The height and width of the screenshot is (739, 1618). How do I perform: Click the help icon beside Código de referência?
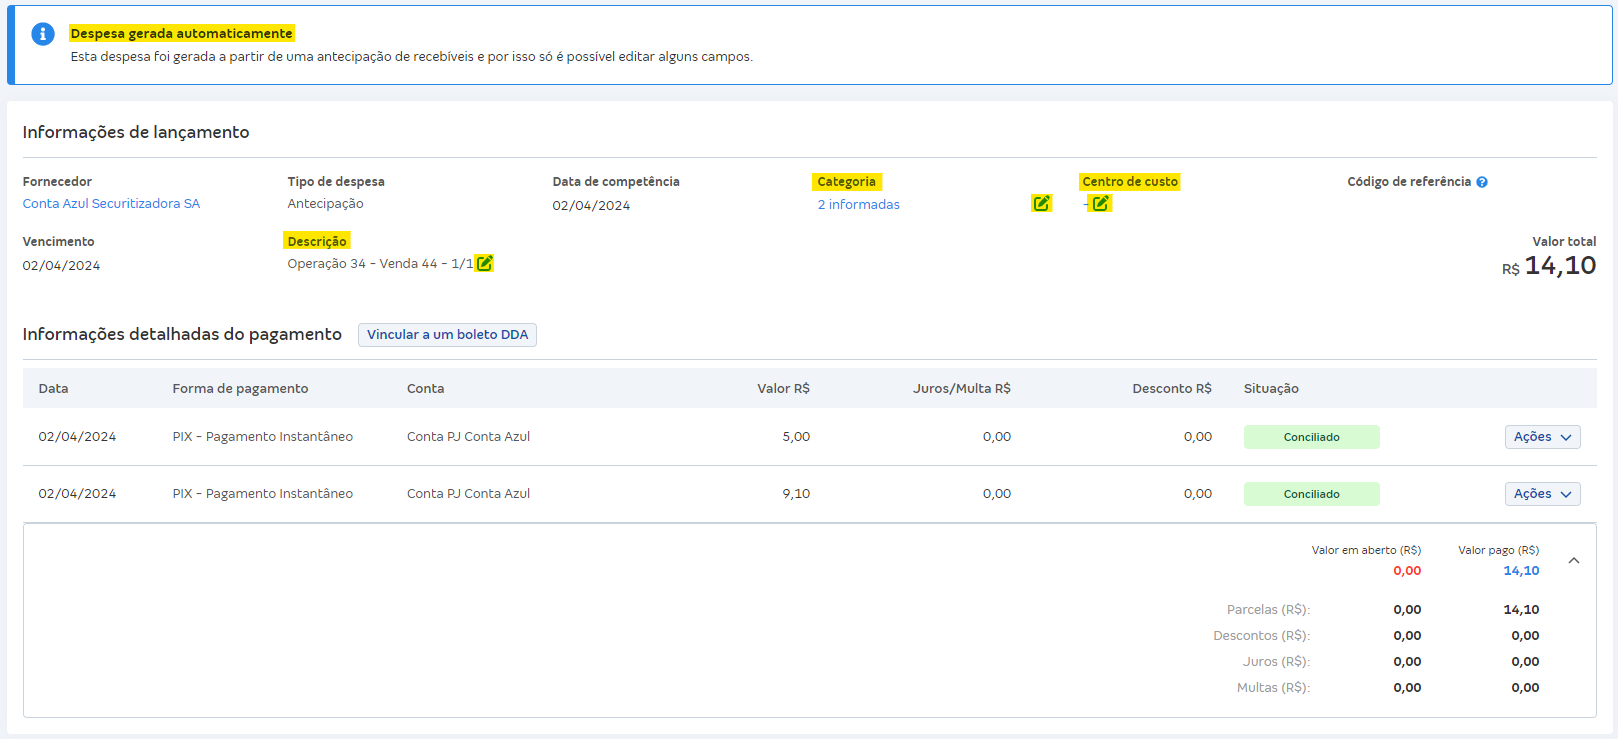(1482, 182)
